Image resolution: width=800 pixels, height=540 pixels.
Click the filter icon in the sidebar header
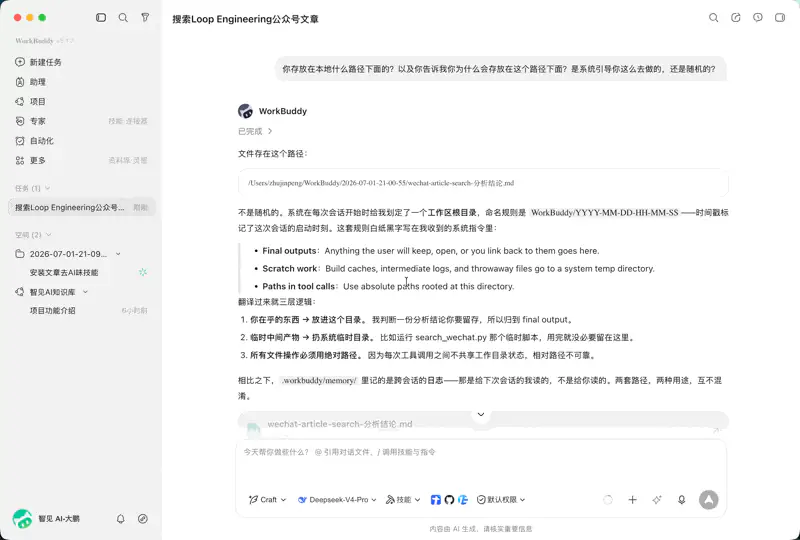click(x=145, y=17)
